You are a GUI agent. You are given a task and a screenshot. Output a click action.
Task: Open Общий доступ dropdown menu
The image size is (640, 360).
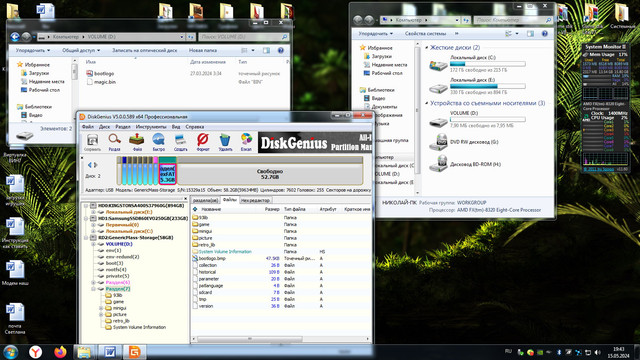(81, 50)
